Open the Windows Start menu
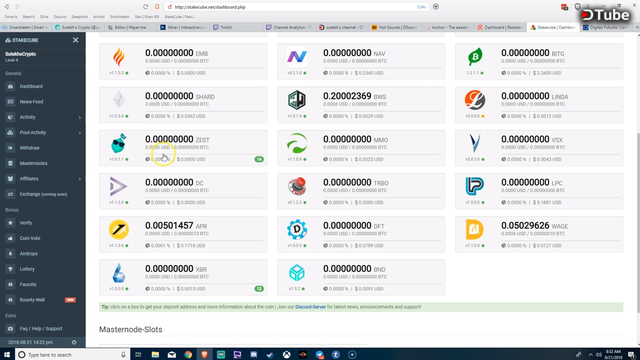Viewport: 640px width, 360px height. coord(7,355)
